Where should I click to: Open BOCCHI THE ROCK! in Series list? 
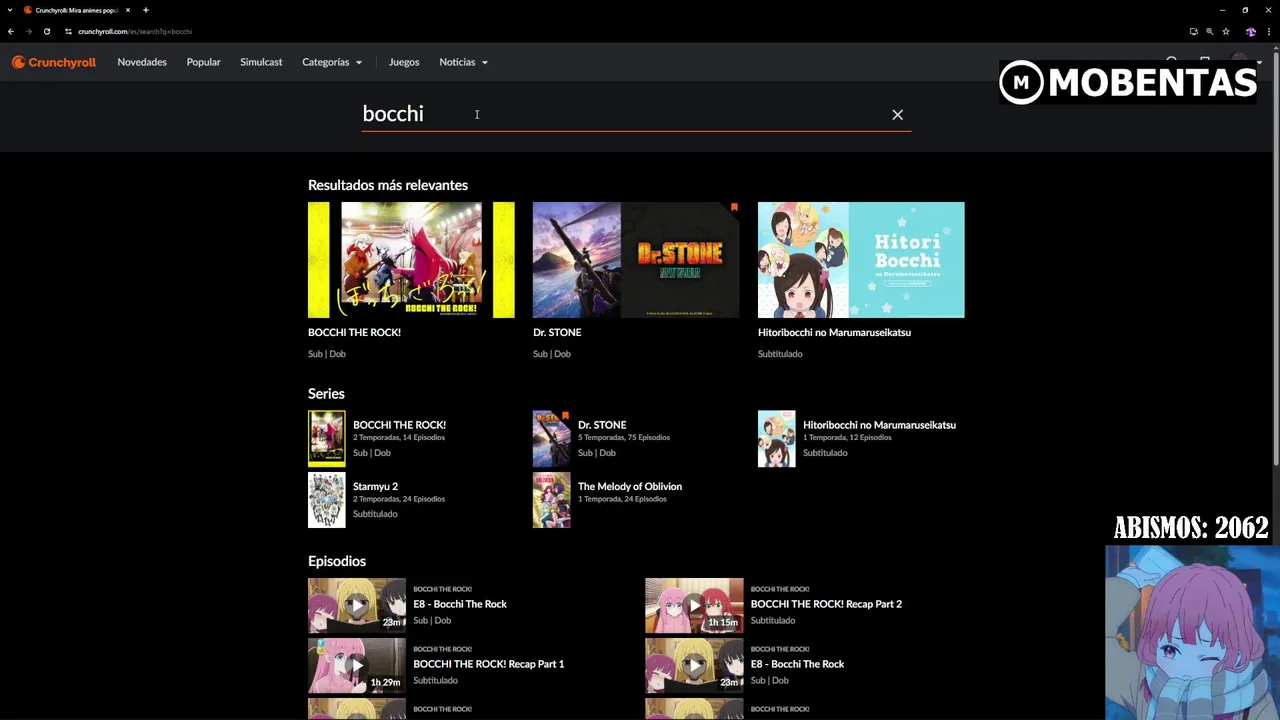399,425
